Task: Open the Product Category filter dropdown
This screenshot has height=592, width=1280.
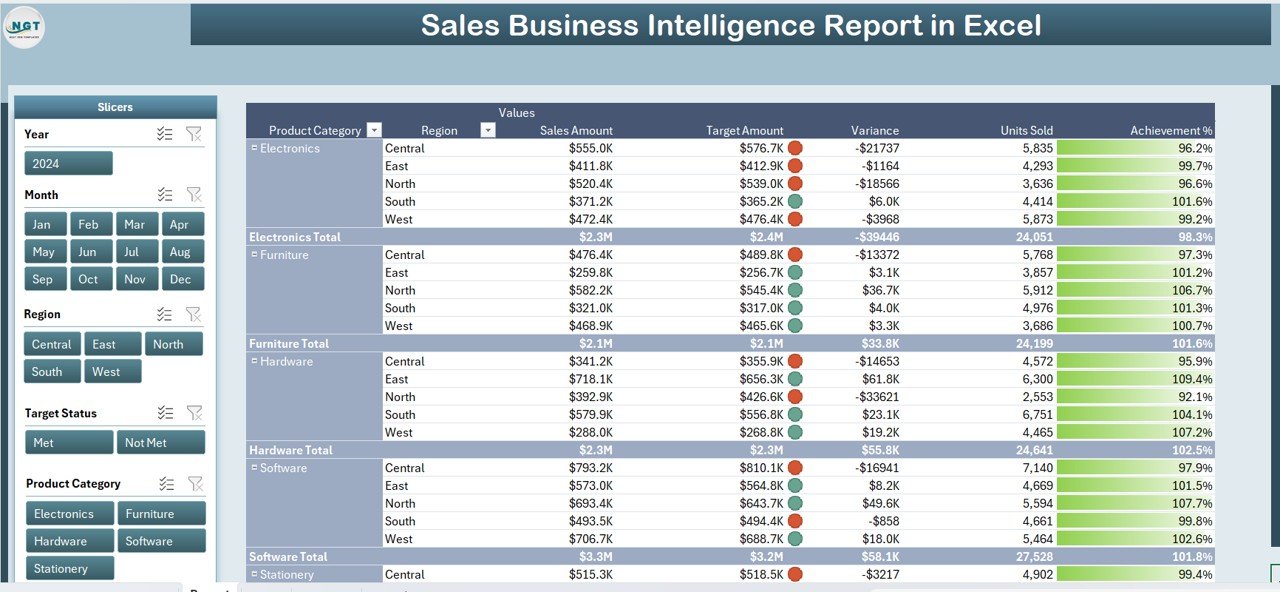Action: (x=374, y=130)
